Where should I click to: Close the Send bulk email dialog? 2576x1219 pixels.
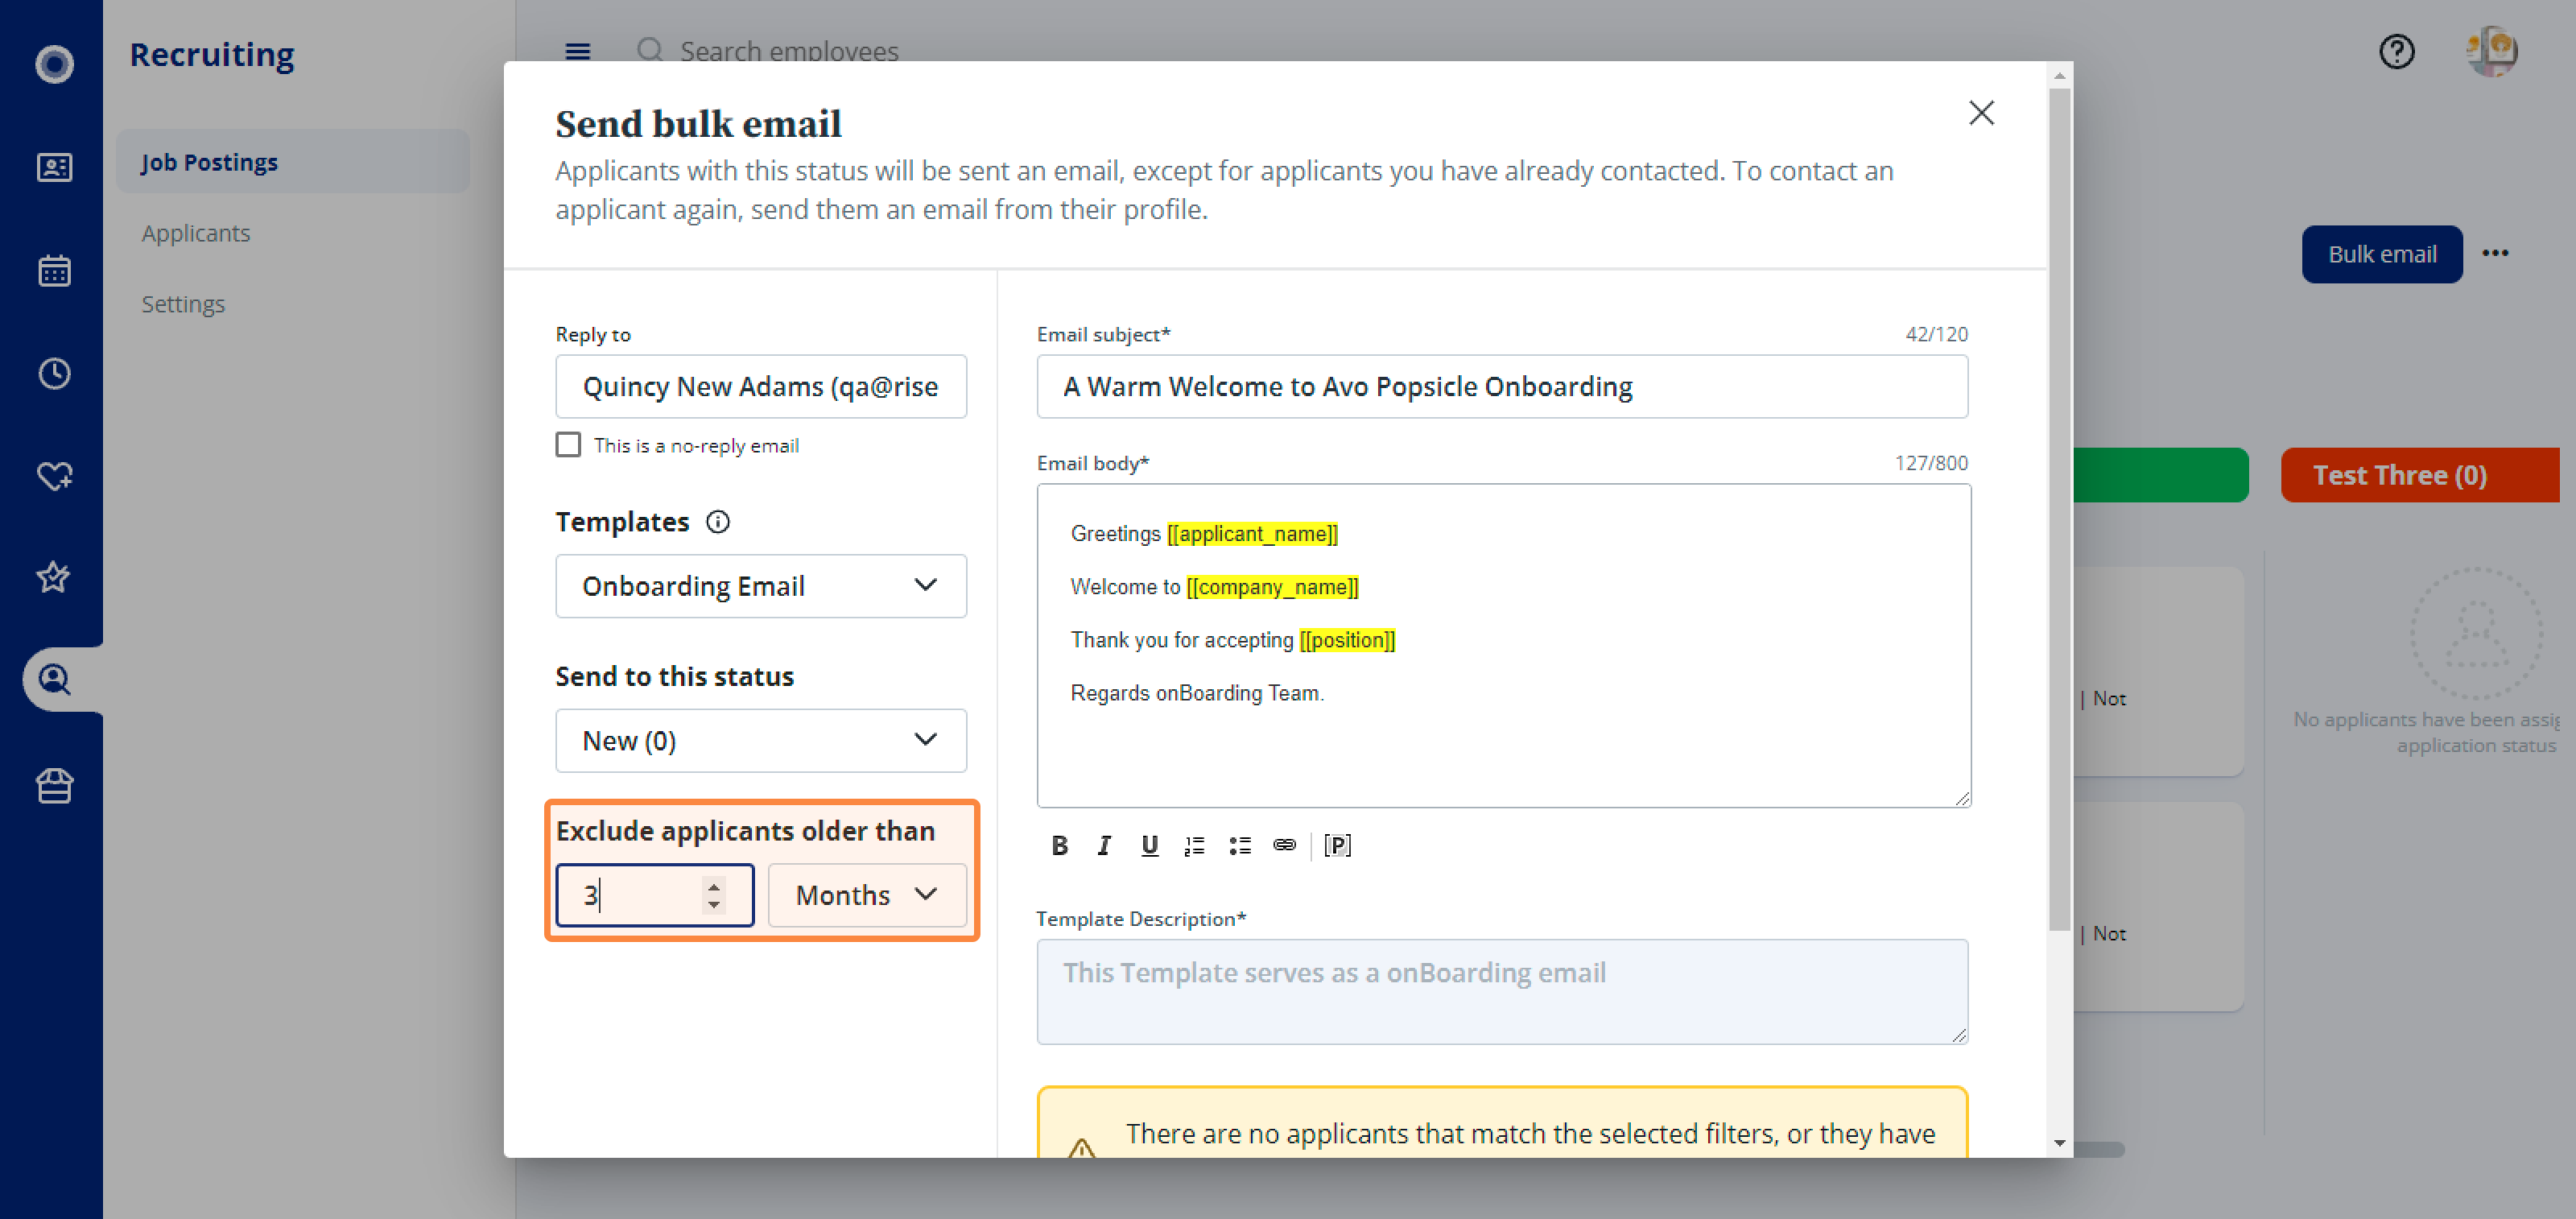pos(1981,113)
